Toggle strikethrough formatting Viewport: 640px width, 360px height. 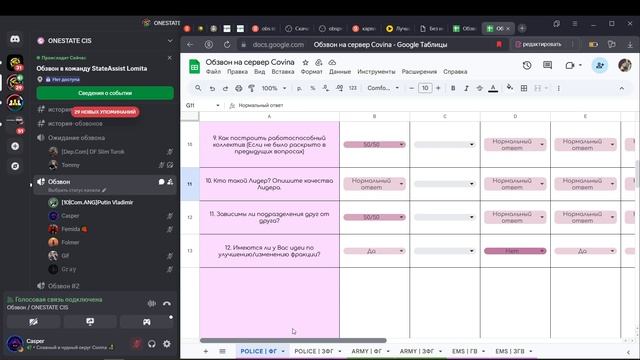480,88
